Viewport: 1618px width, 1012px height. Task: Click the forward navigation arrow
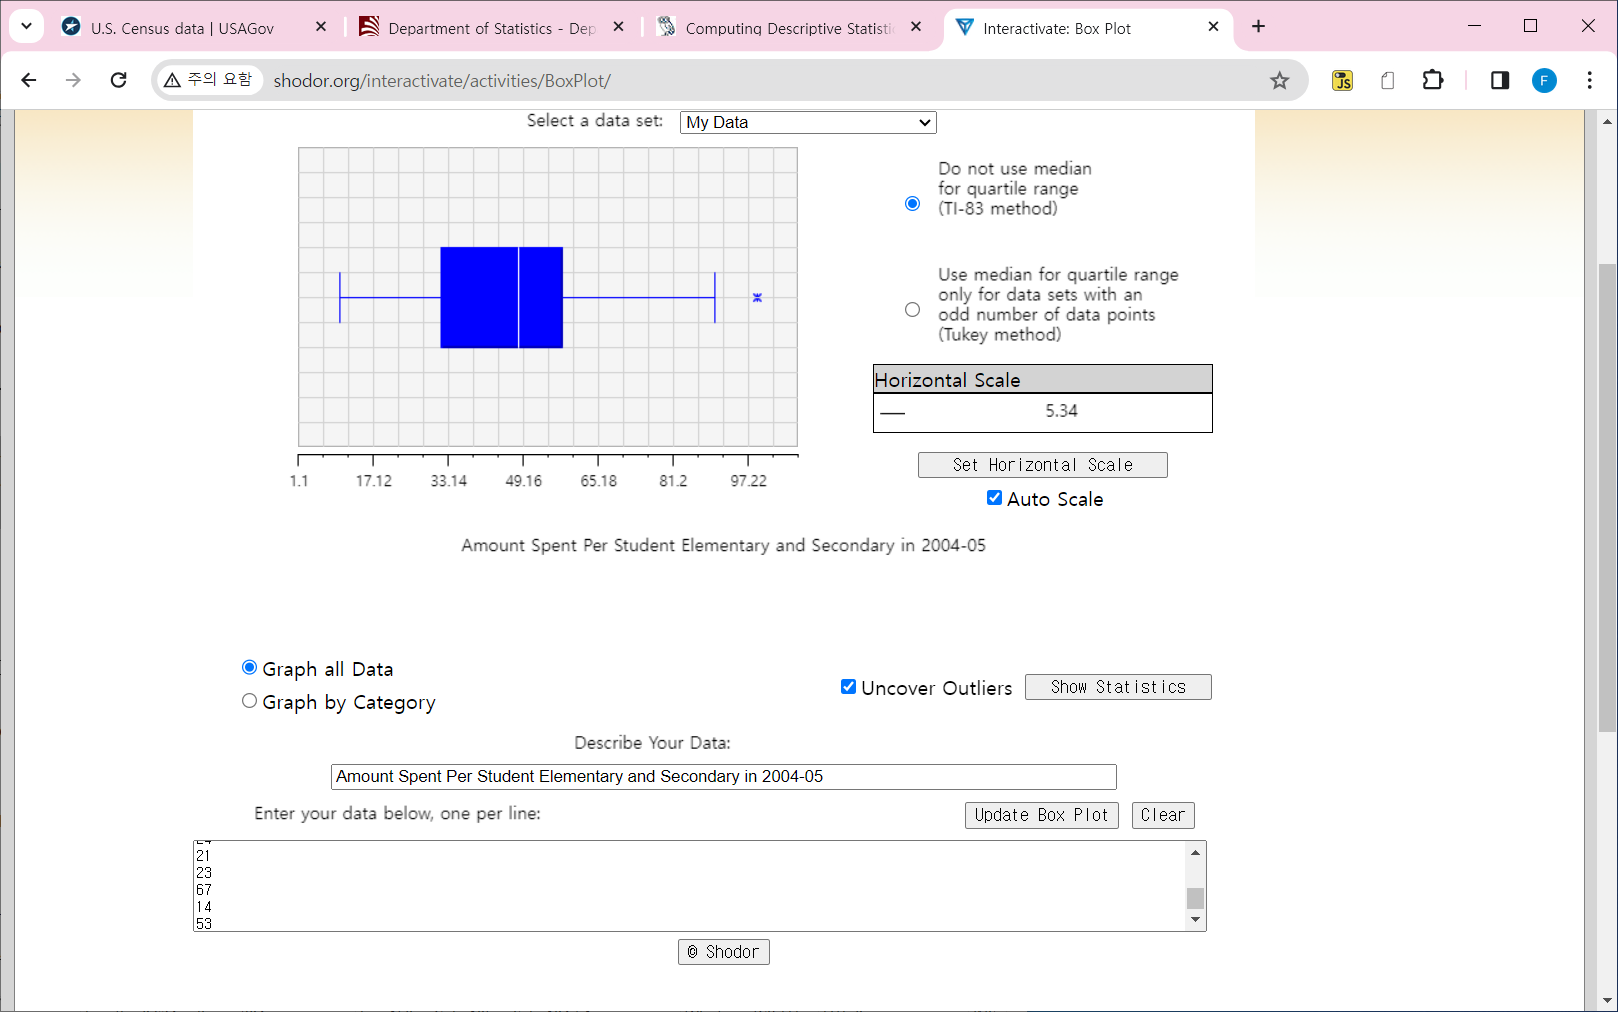pos(73,80)
